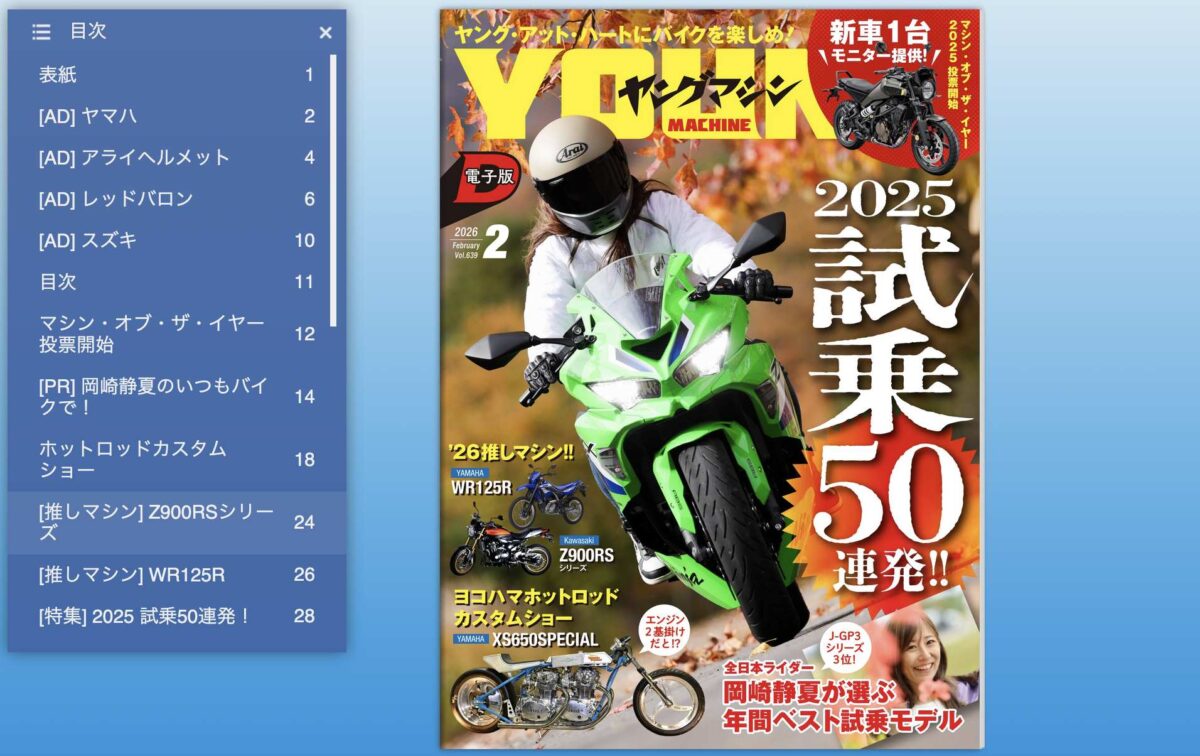Jump to 表紙 cover page entry

[176, 75]
